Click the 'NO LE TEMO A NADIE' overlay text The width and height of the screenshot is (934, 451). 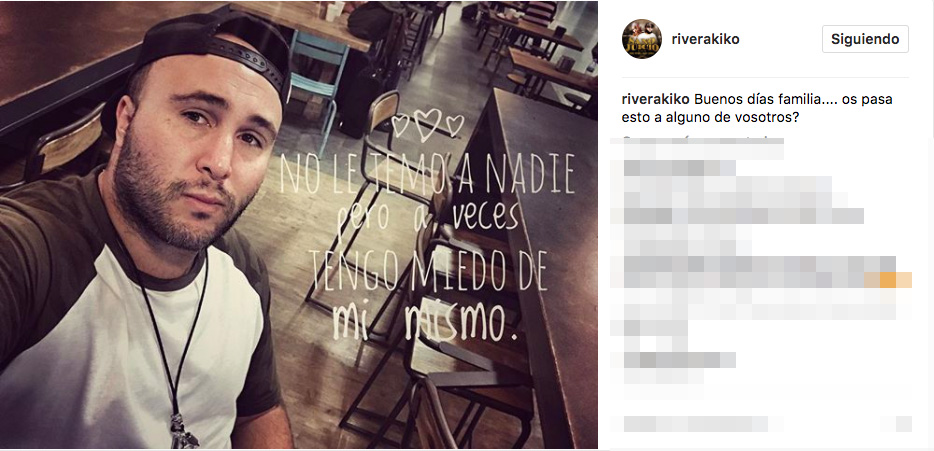click(x=427, y=174)
